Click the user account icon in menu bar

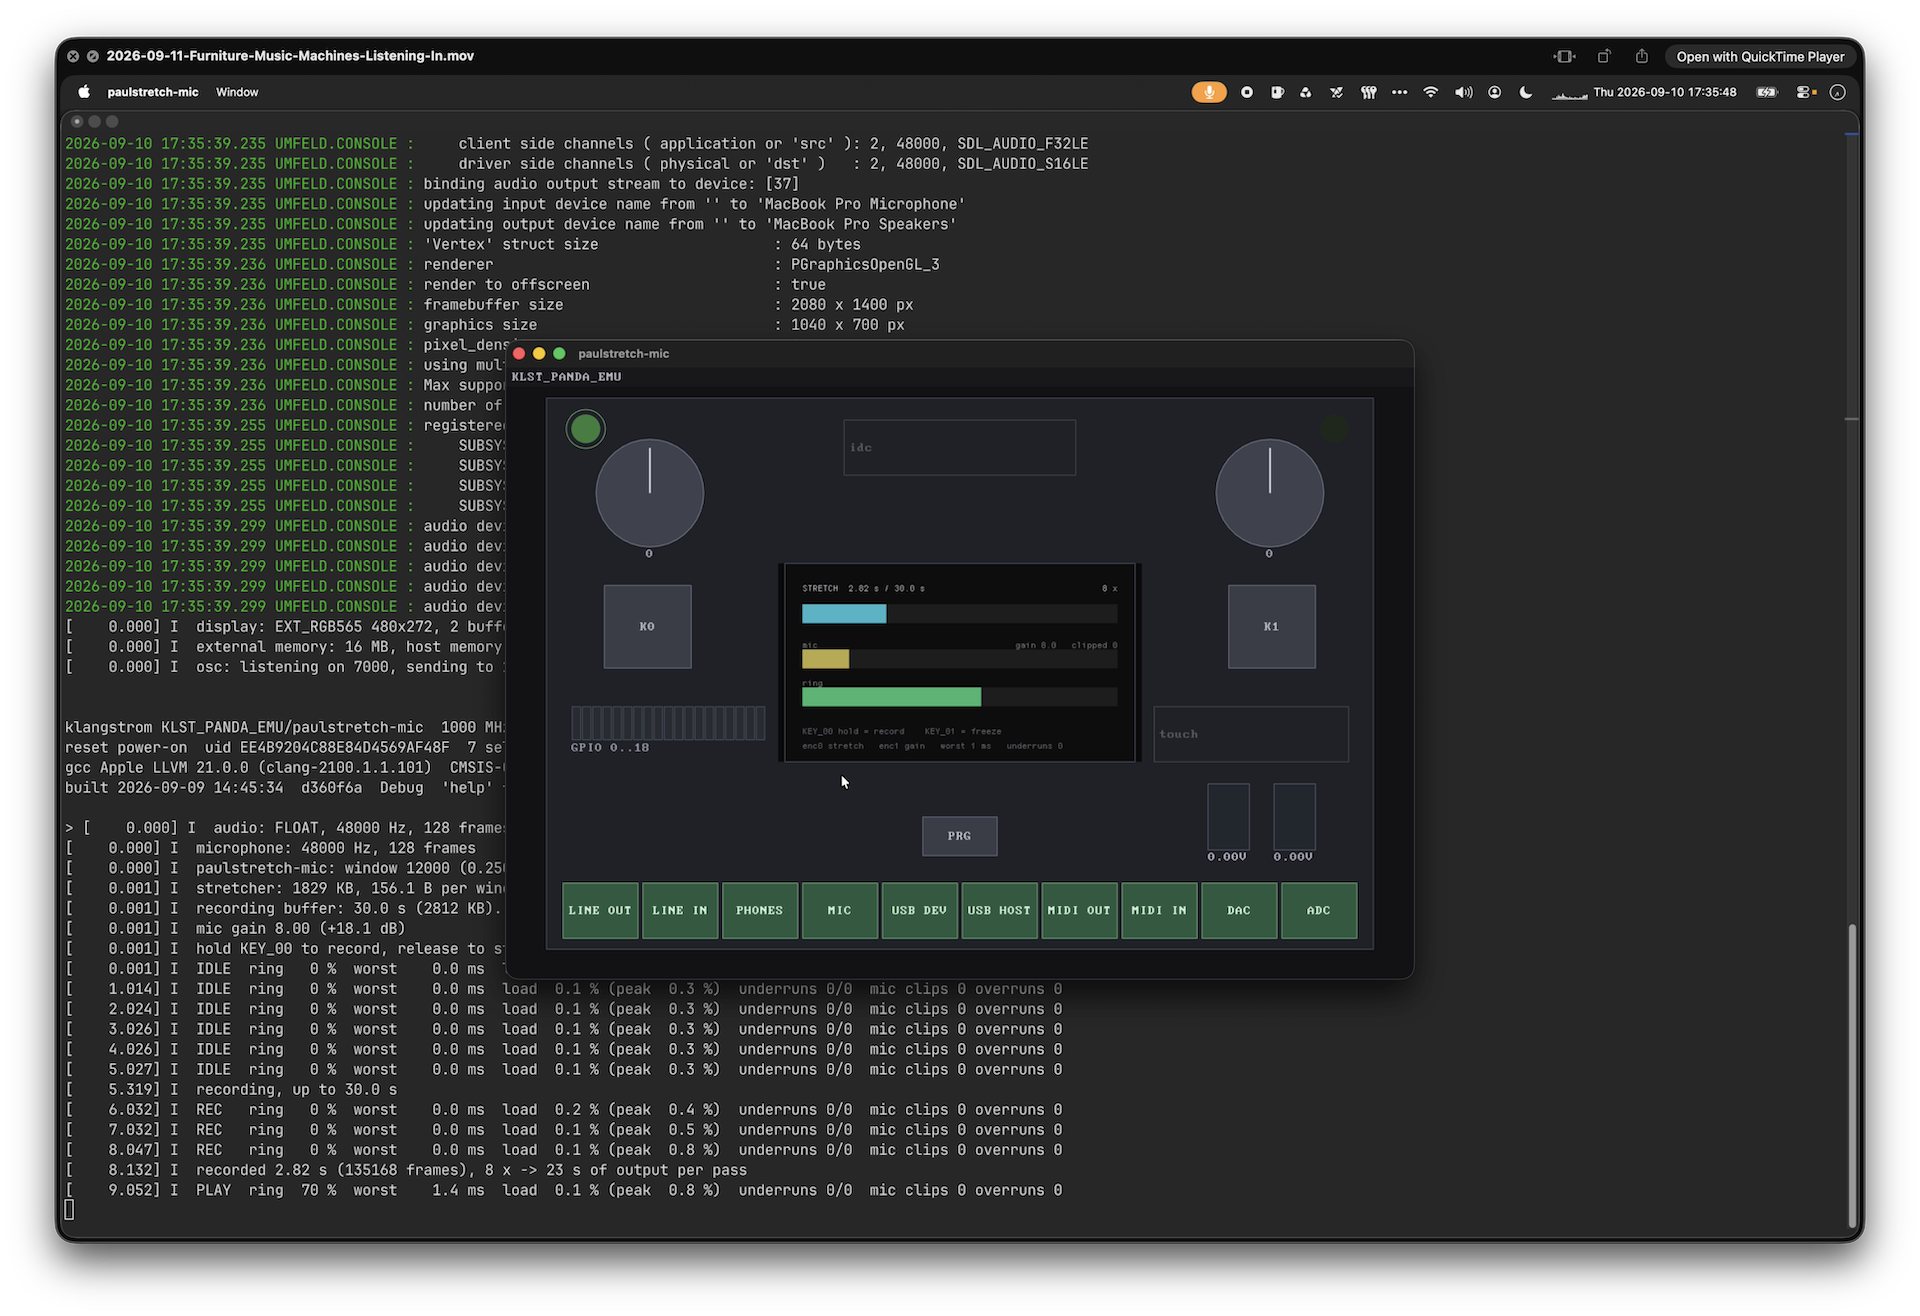coord(1495,92)
